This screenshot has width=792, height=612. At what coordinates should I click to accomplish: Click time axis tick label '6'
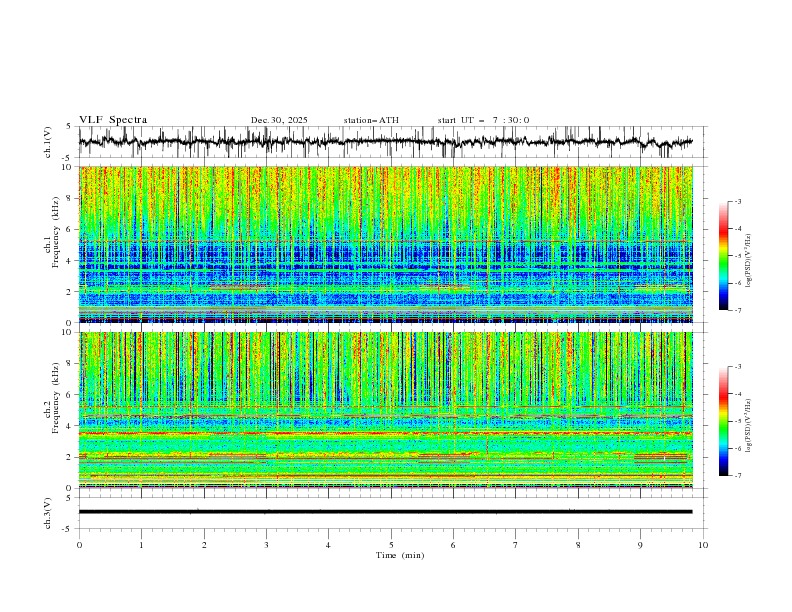pyautogui.click(x=453, y=545)
